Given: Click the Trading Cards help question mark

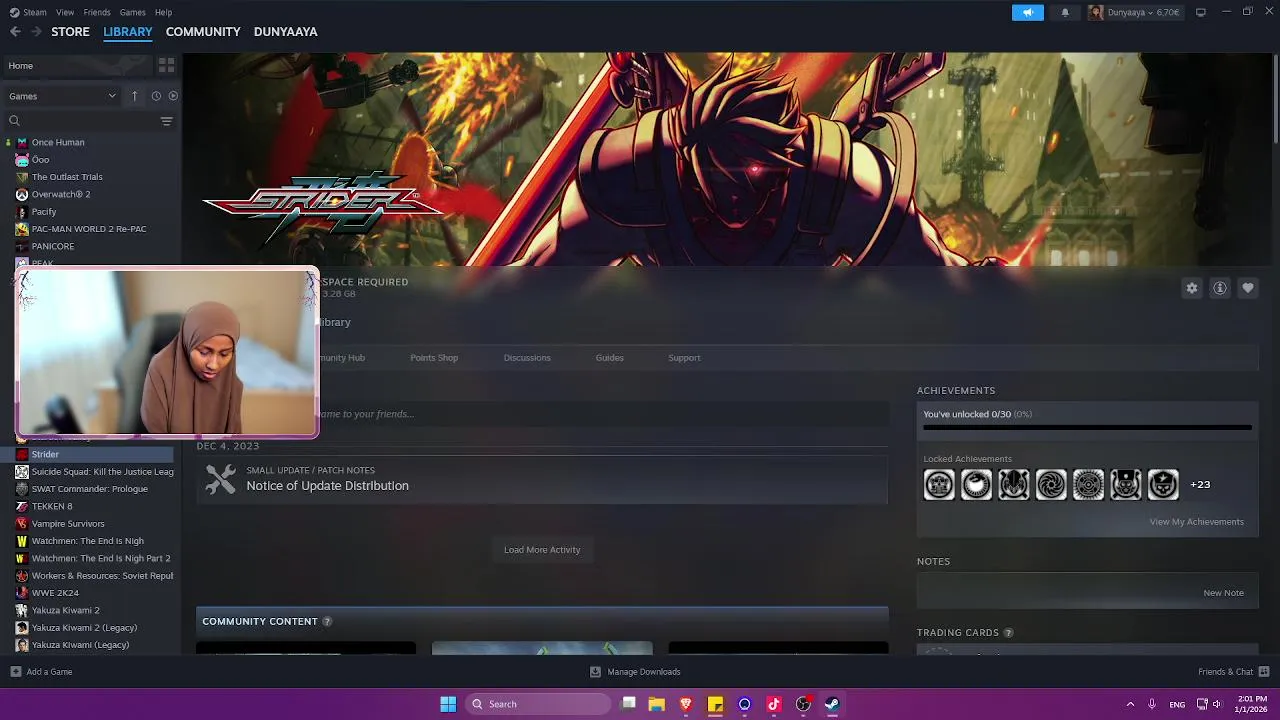Looking at the screenshot, I should coord(1008,633).
